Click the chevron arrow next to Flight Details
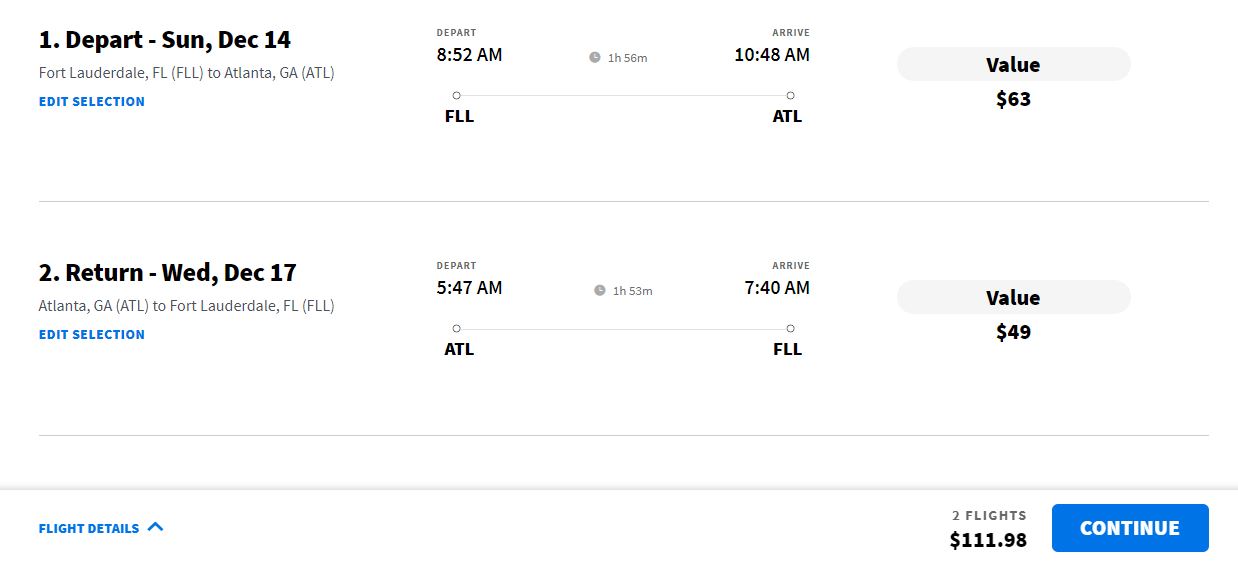Viewport: 1238px width, 568px height. (155, 527)
